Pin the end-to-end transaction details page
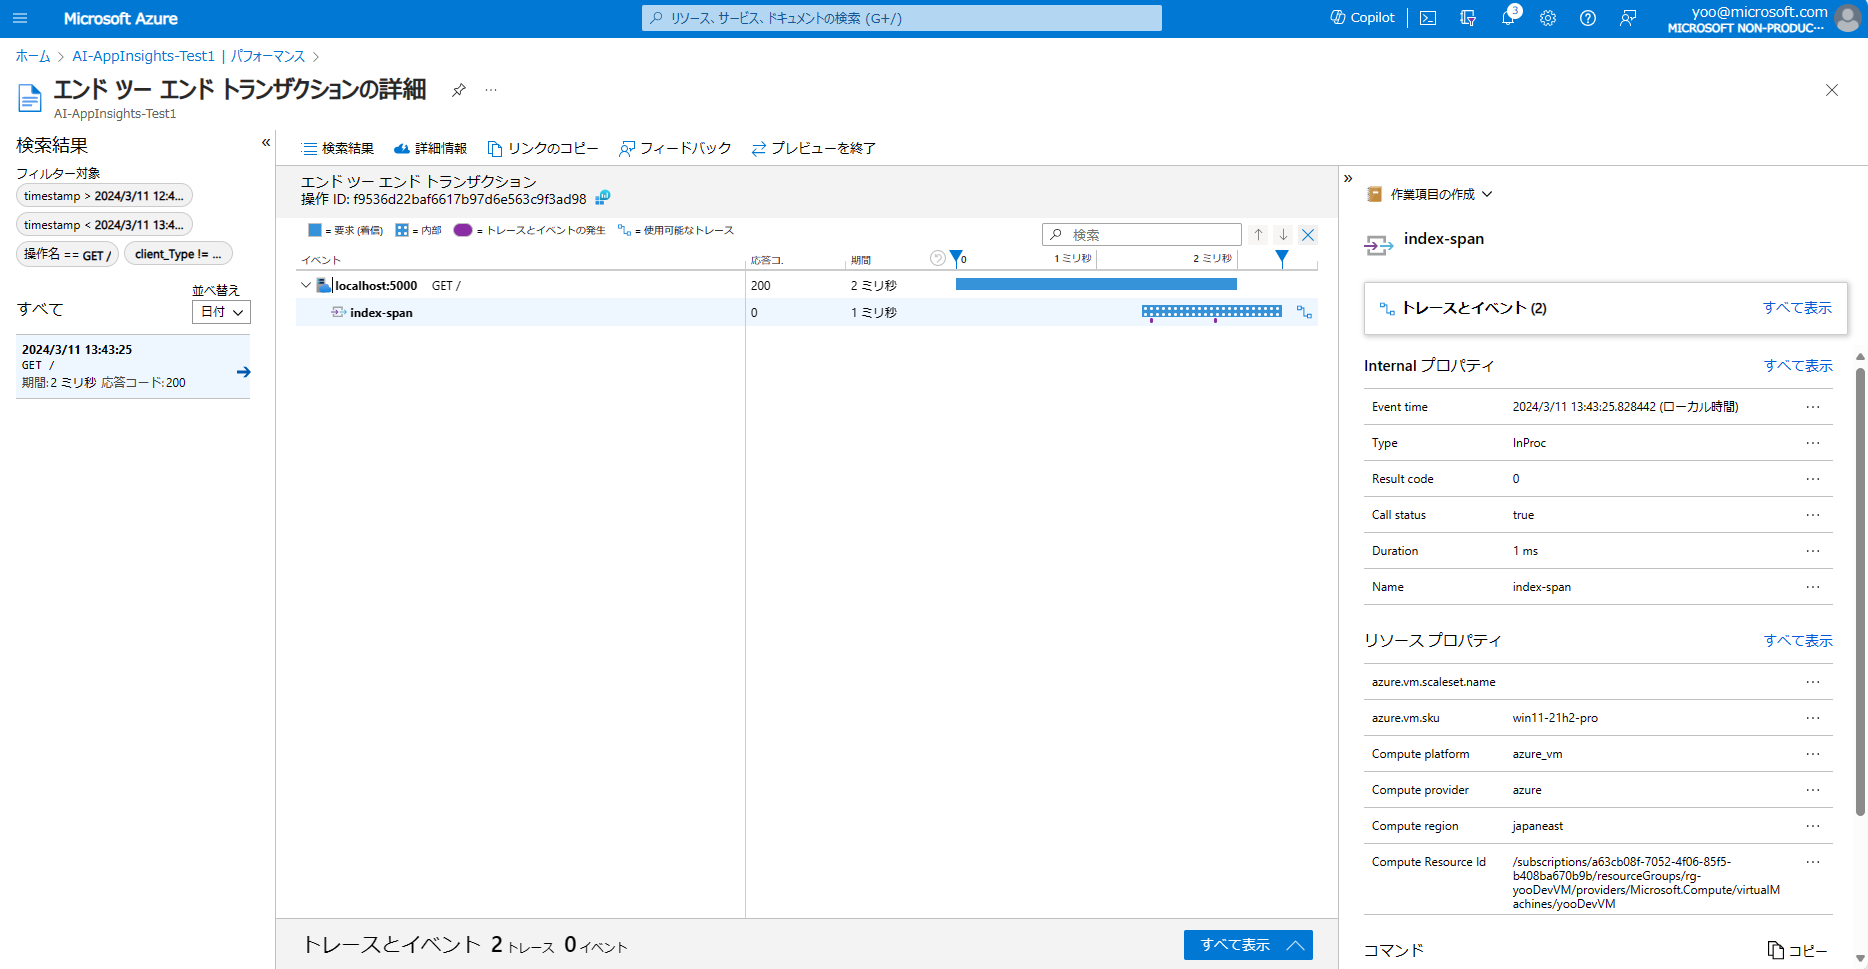The height and width of the screenshot is (969, 1868). 458,89
